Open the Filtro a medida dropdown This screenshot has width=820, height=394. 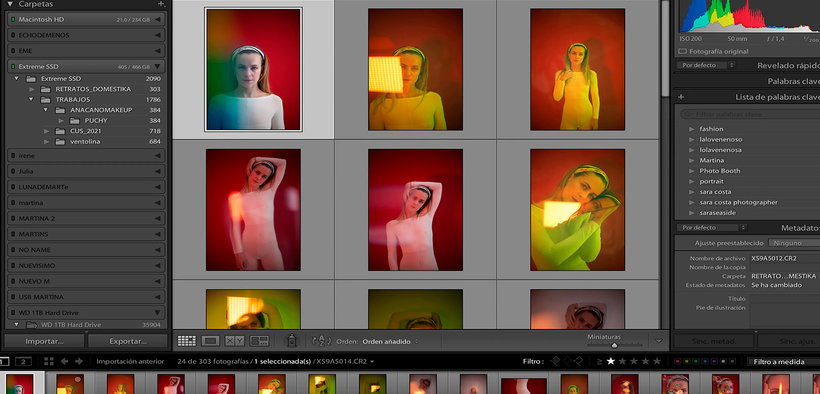click(783, 361)
